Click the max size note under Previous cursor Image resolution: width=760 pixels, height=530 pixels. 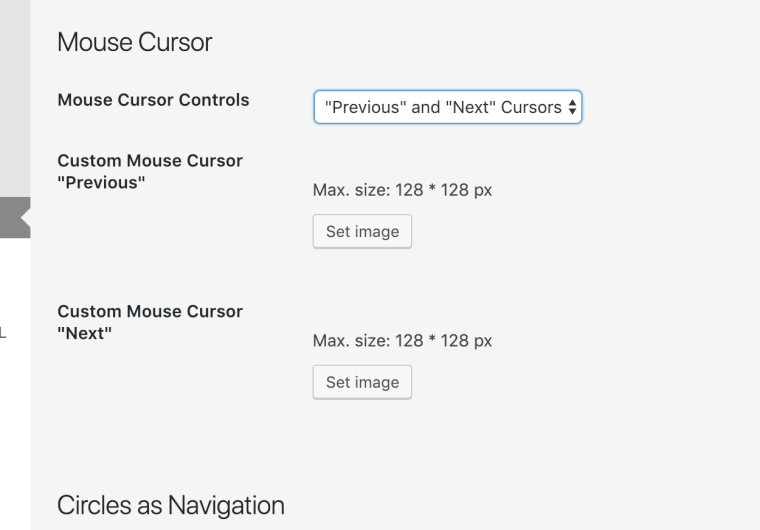[402, 190]
